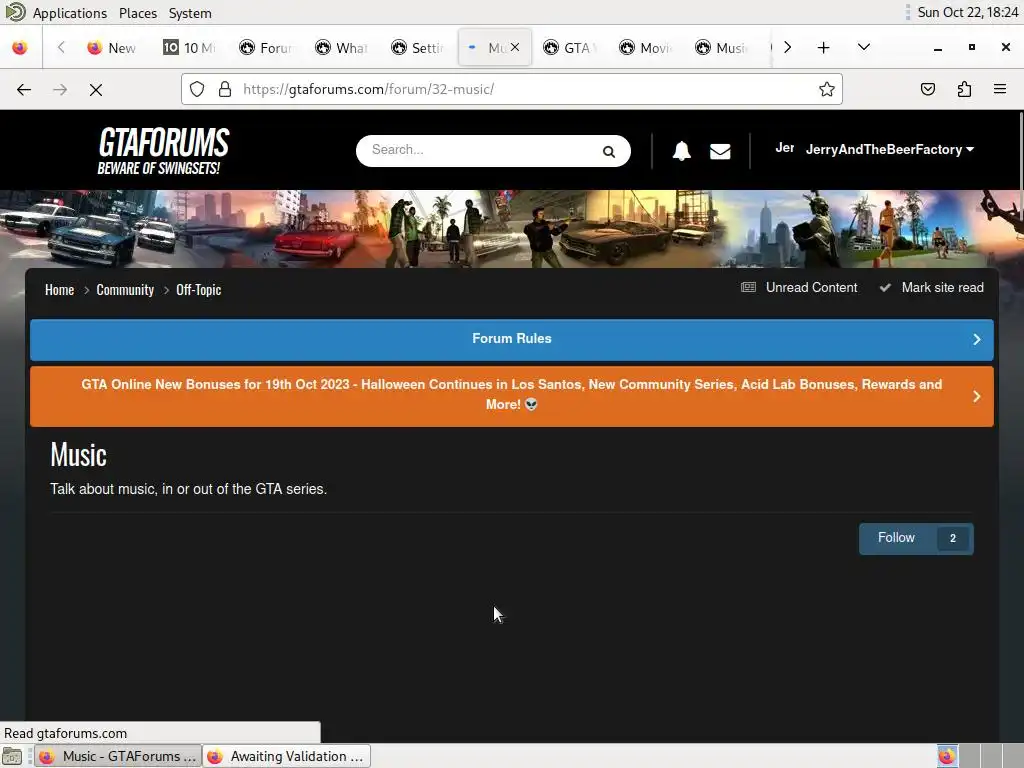Switch to the What tab
The width and height of the screenshot is (1024, 768).
click(341, 48)
